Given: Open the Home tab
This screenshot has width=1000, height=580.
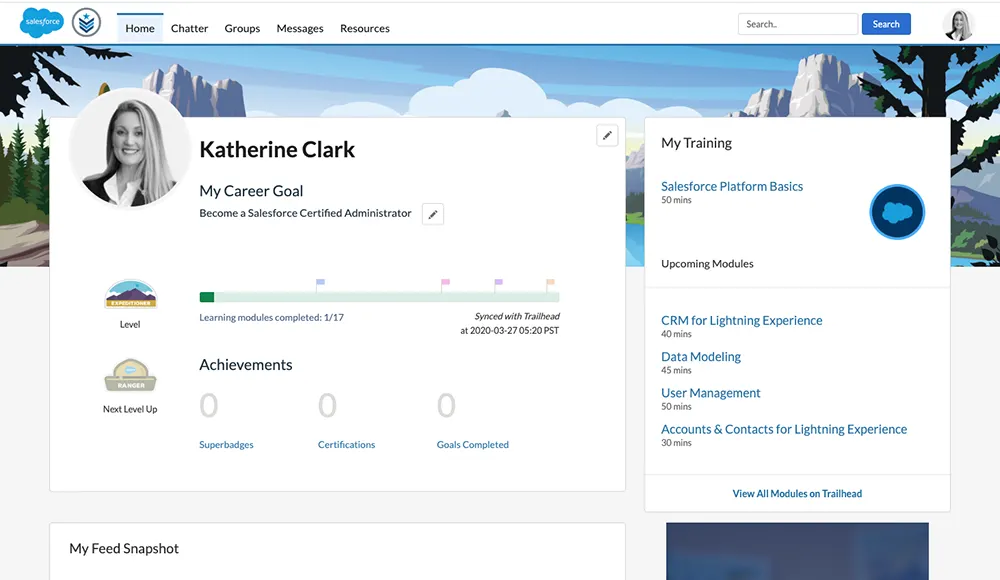Looking at the screenshot, I should point(140,28).
